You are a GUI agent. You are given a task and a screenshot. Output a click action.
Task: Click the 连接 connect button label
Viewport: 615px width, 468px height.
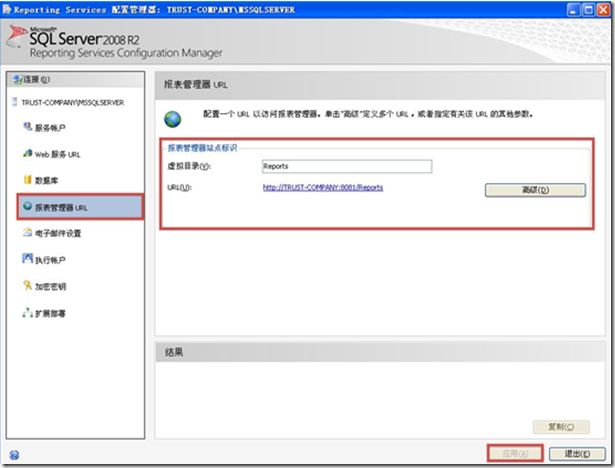[36, 80]
